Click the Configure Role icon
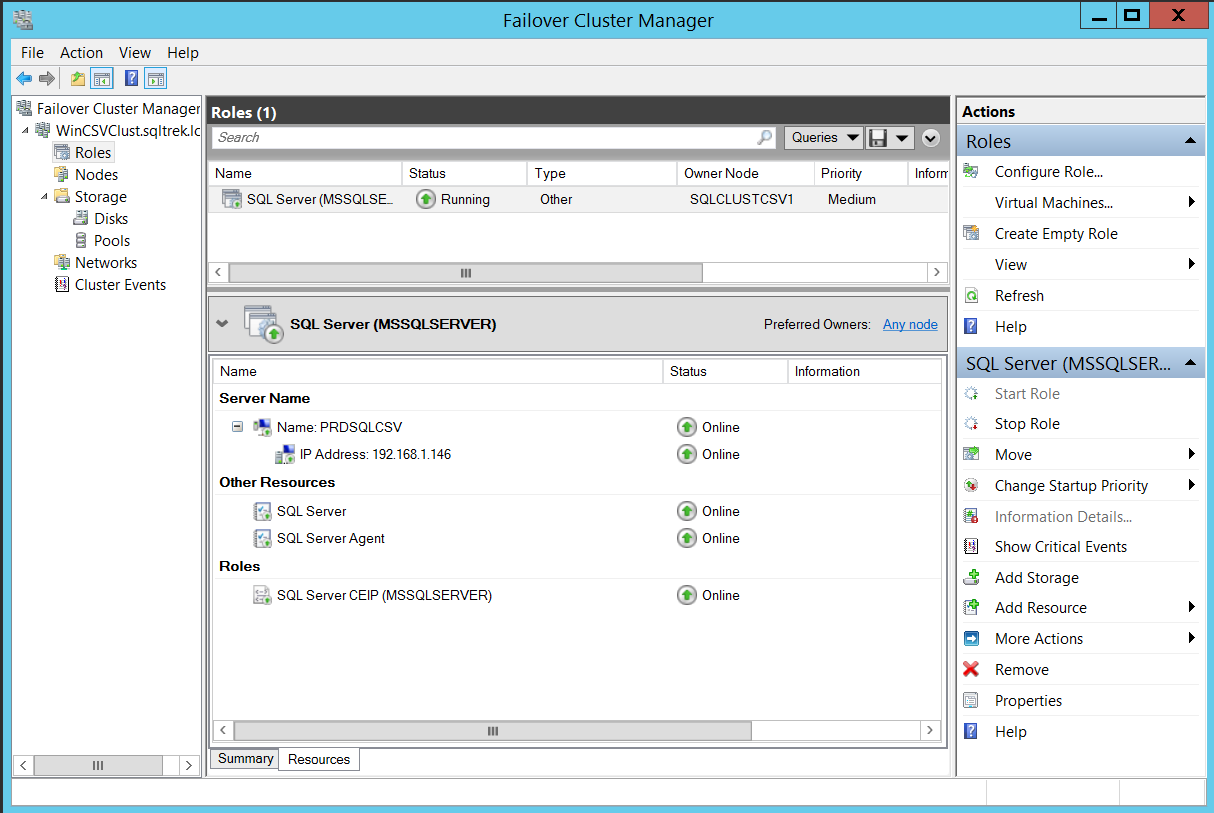This screenshot has height=813, width=1214. coord(971,172)
